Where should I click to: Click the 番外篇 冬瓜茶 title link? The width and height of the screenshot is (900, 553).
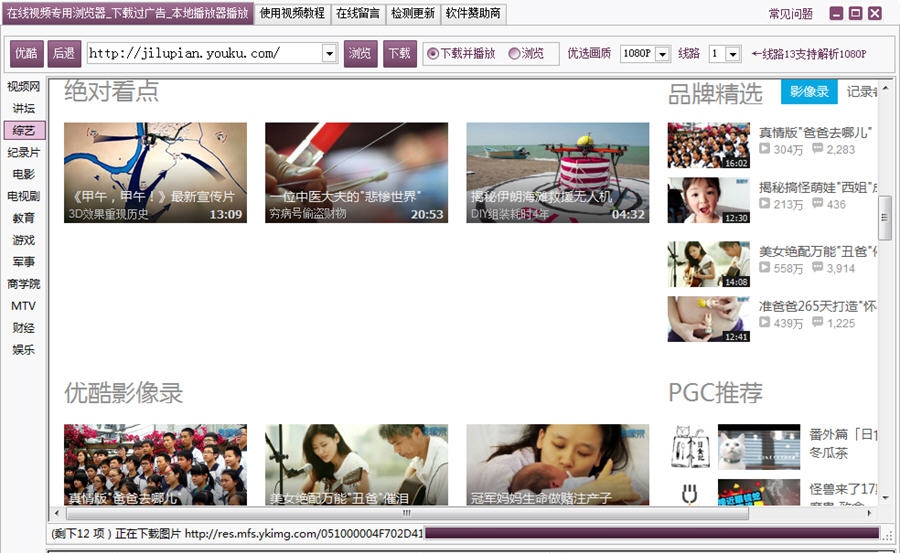(x=843, y=443)
